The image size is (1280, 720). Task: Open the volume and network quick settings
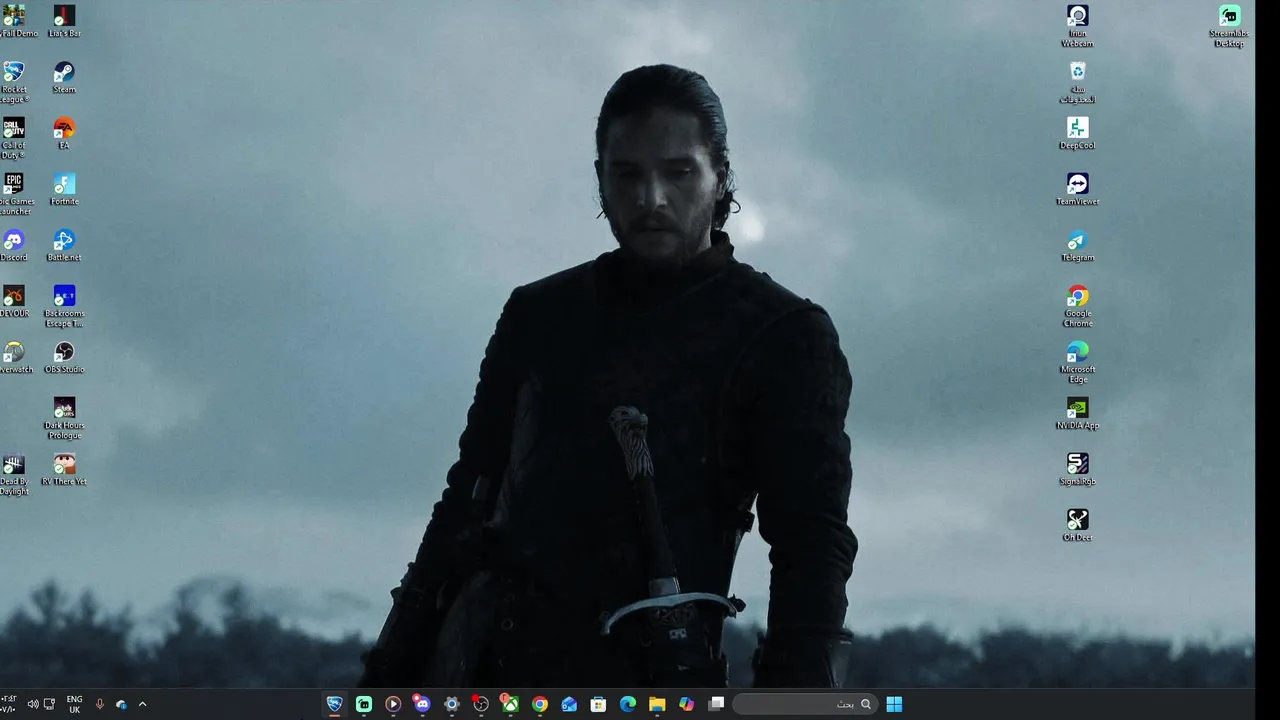tap(41, 704)
